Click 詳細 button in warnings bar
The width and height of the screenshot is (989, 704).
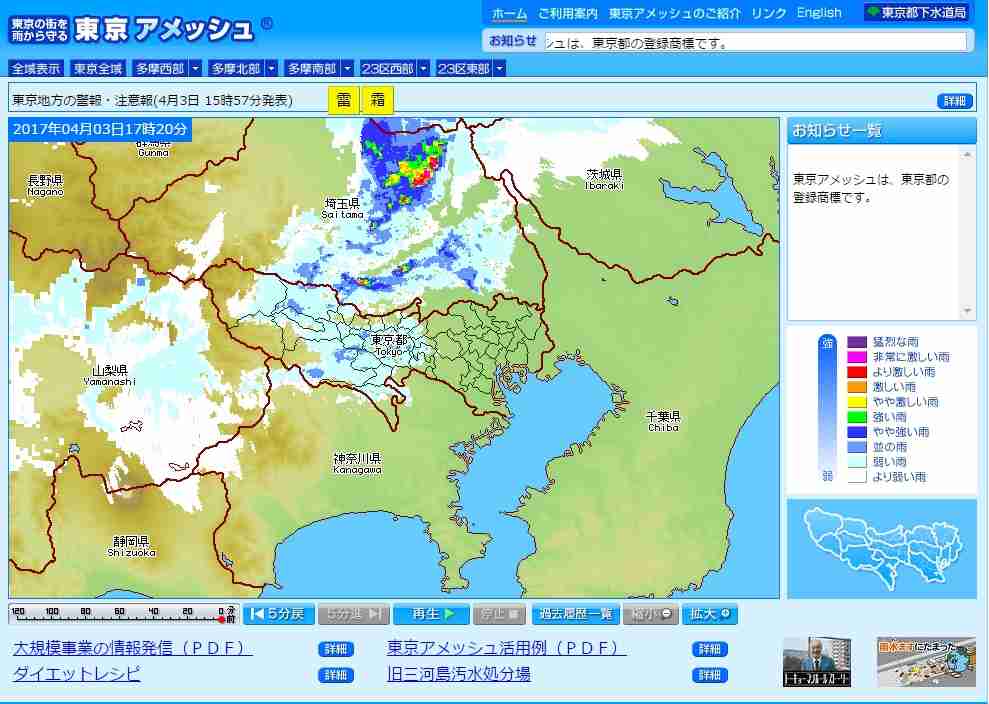pyautogui.click(x=954, y=101)
